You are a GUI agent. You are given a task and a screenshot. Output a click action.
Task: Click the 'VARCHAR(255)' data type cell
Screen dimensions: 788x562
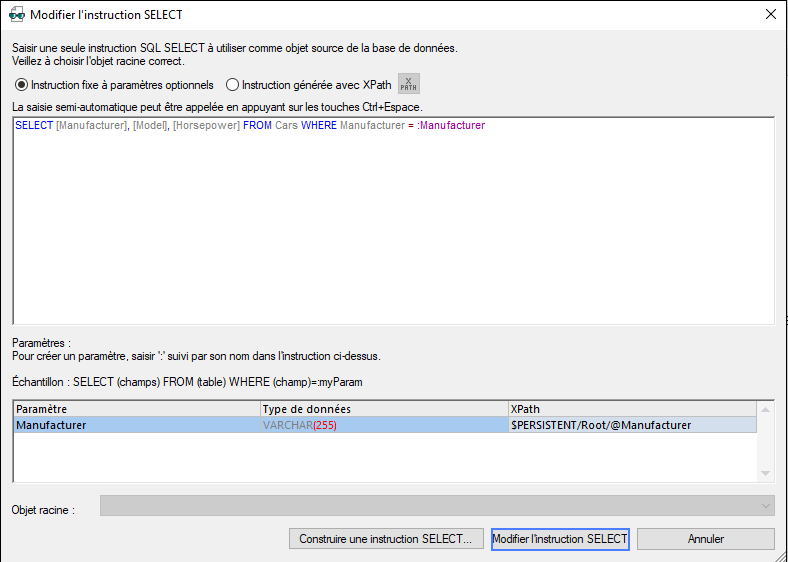384,425
